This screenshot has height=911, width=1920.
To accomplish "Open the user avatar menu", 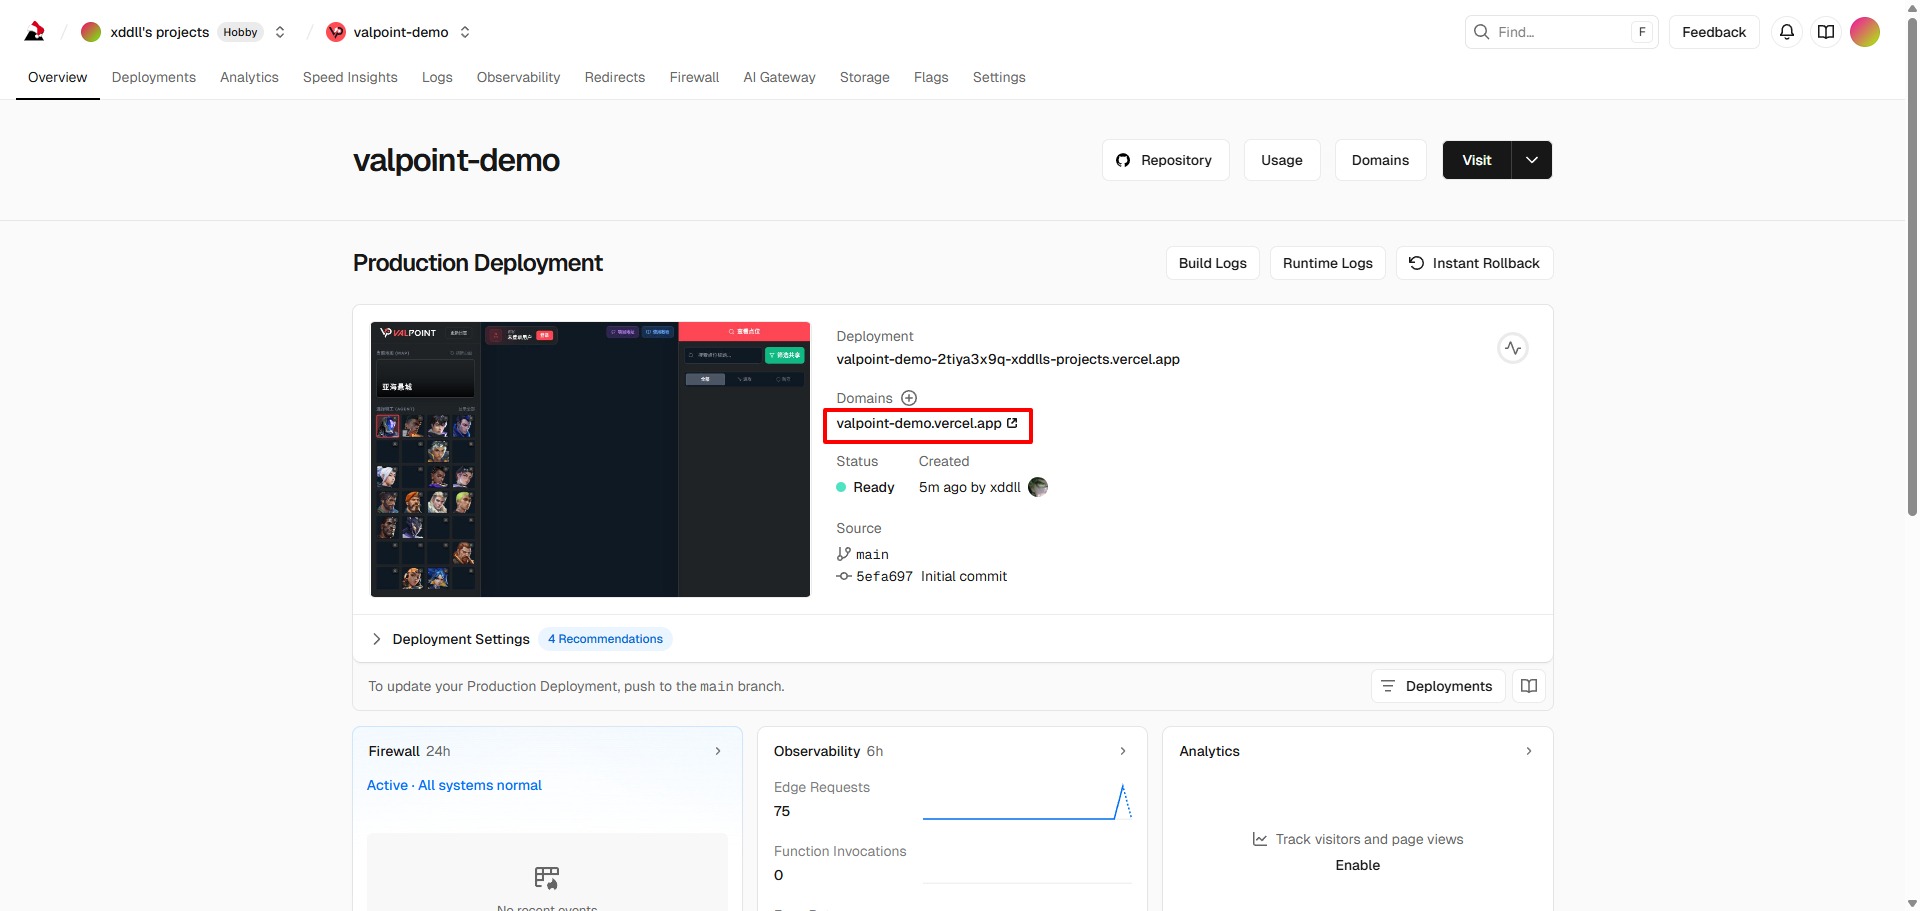I will 1865,32.
